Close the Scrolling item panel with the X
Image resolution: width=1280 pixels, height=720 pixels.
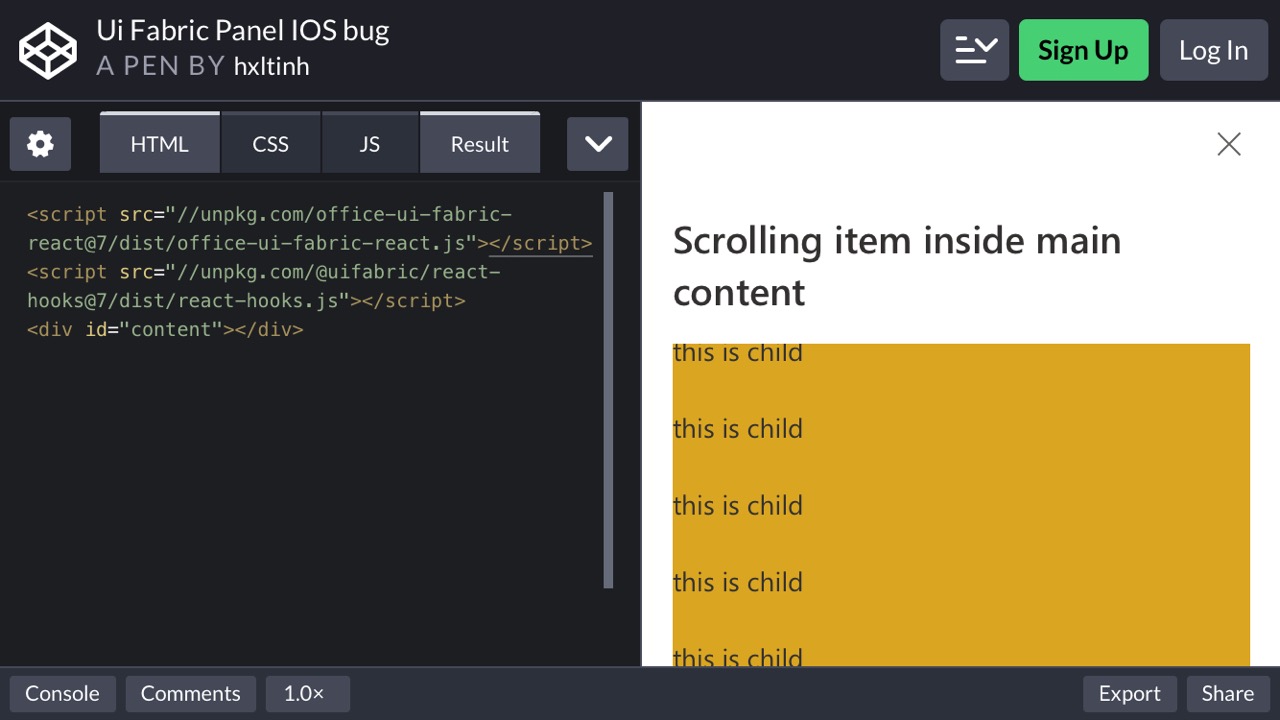tap(1228, 144)
